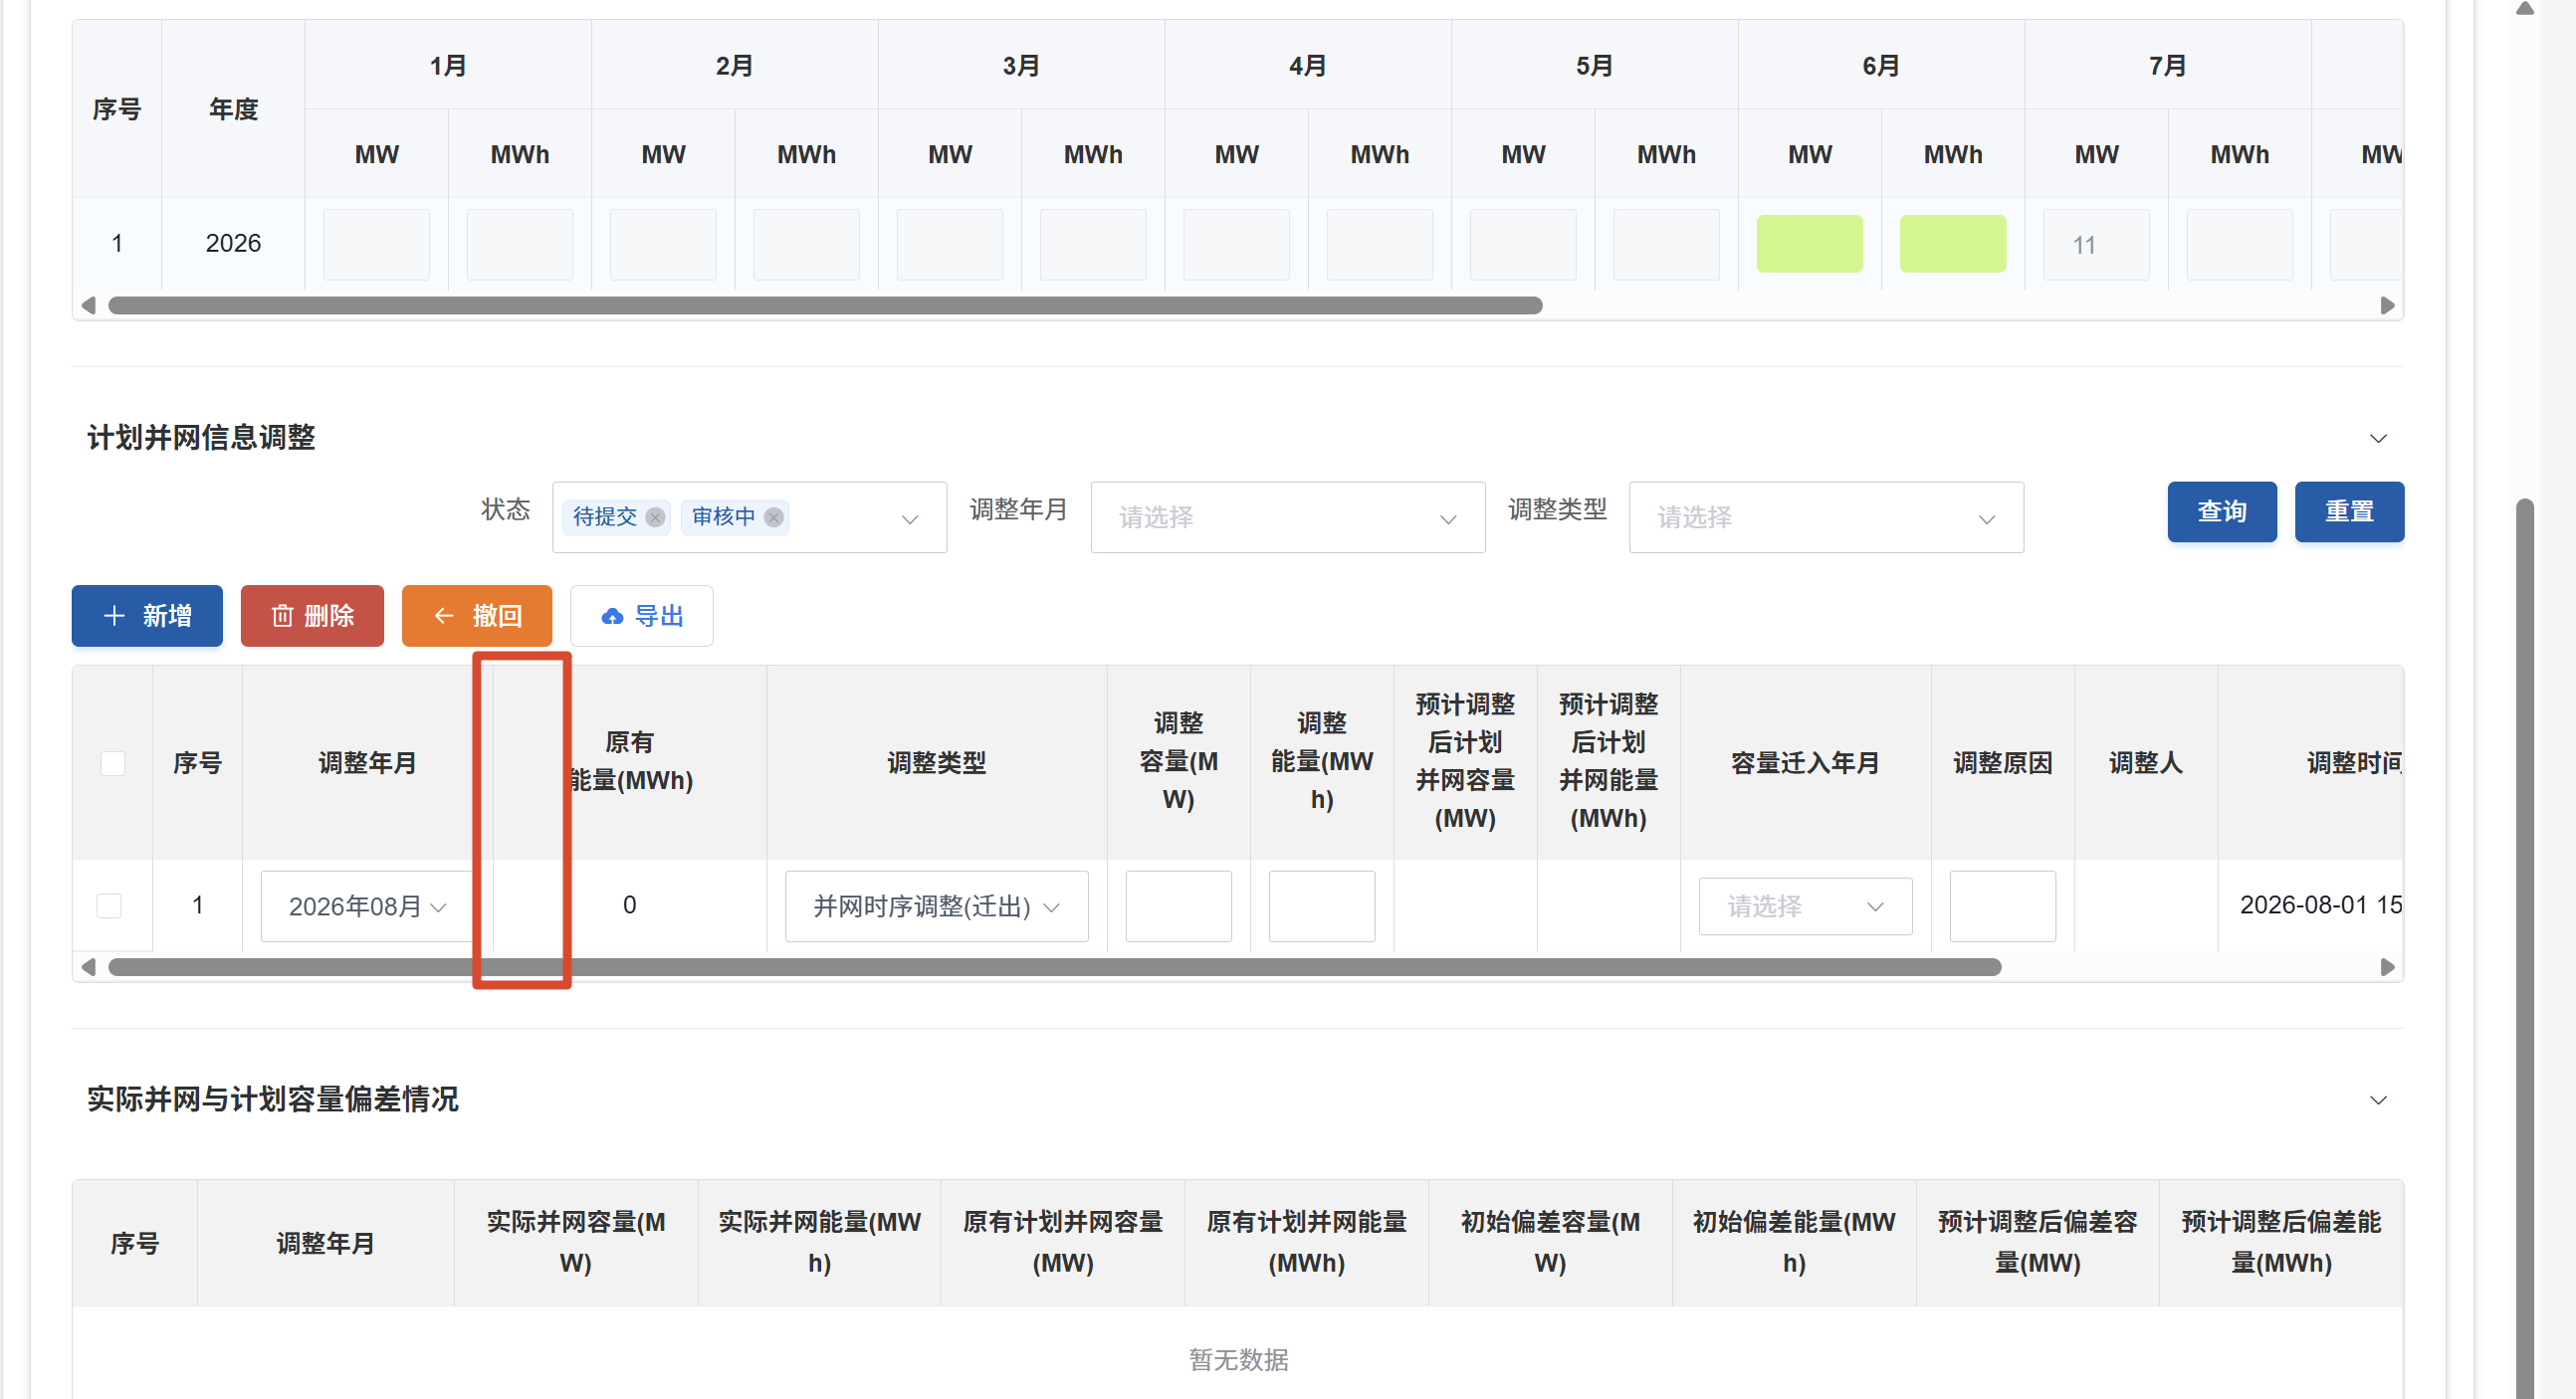This screenshot has width=2576, height=1399.
Task: Click the 实际并网容量(MW) column header
Action: point(575,1242)
